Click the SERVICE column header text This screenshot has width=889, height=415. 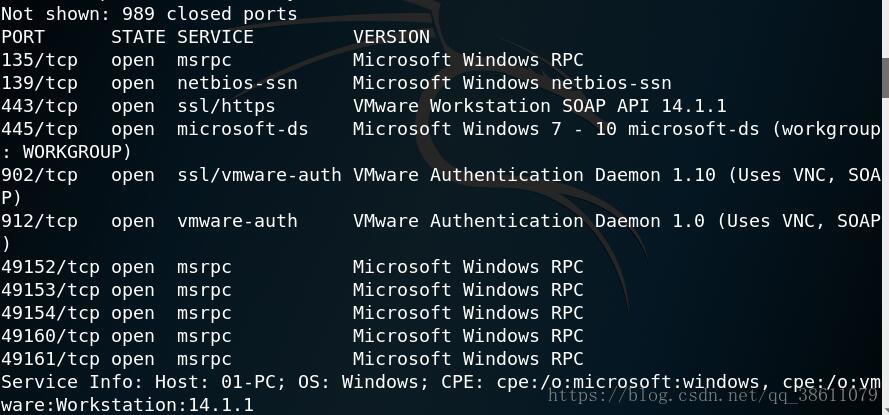pyautogui.click(x=215, y=37)
